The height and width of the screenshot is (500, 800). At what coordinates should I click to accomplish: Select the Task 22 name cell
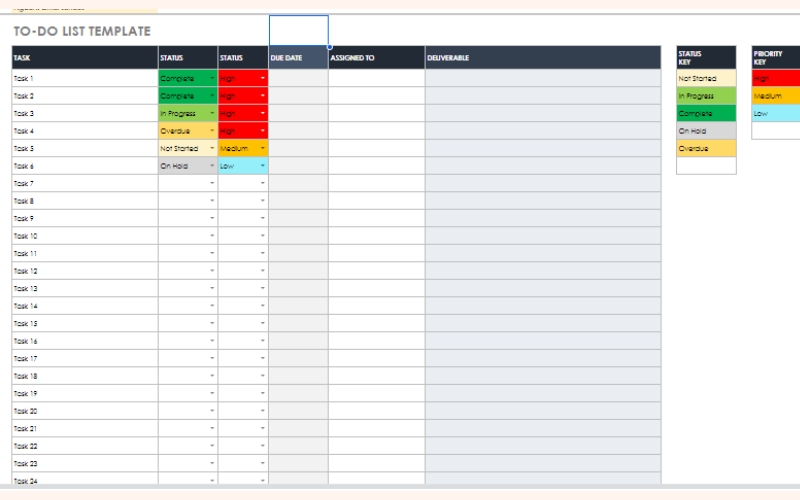tap(85, 446)
